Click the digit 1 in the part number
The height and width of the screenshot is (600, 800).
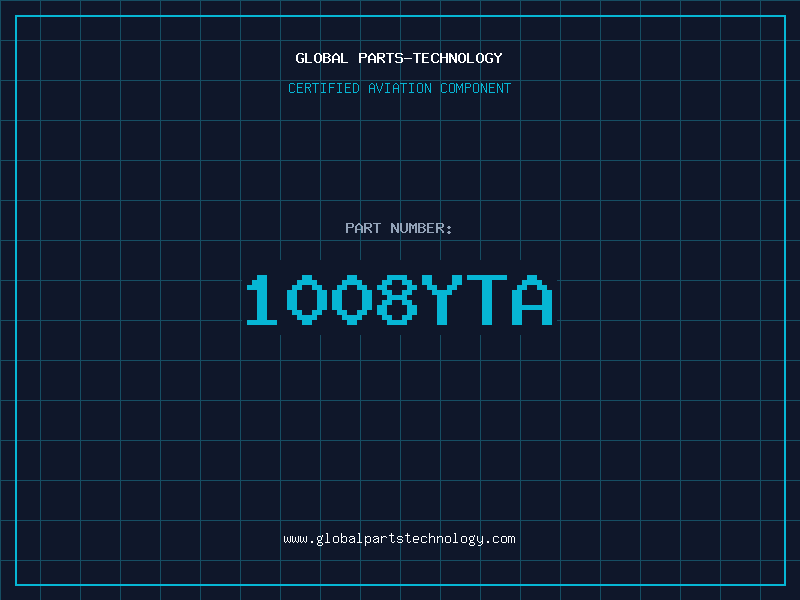tap(262, 299)
